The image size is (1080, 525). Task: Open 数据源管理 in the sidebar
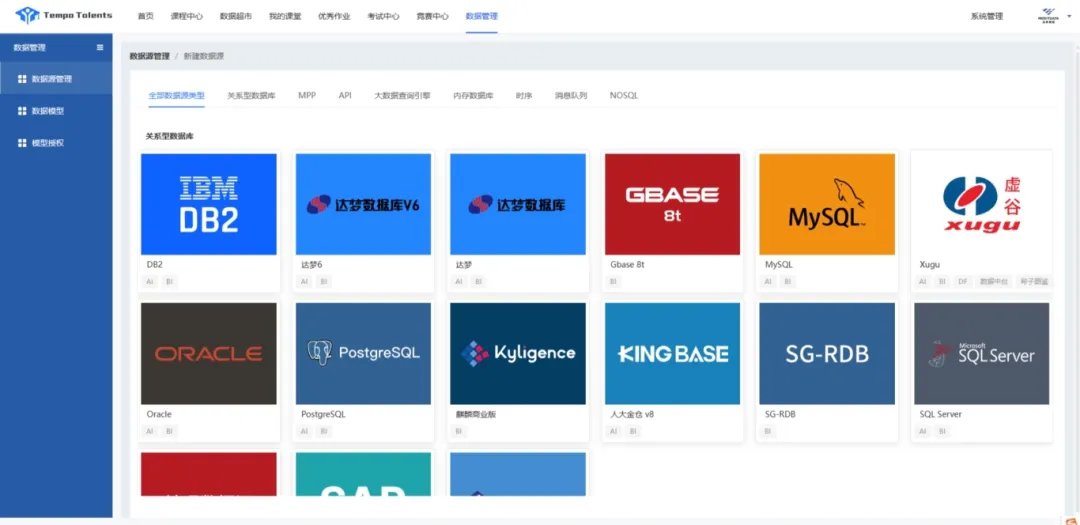(56, 79)
